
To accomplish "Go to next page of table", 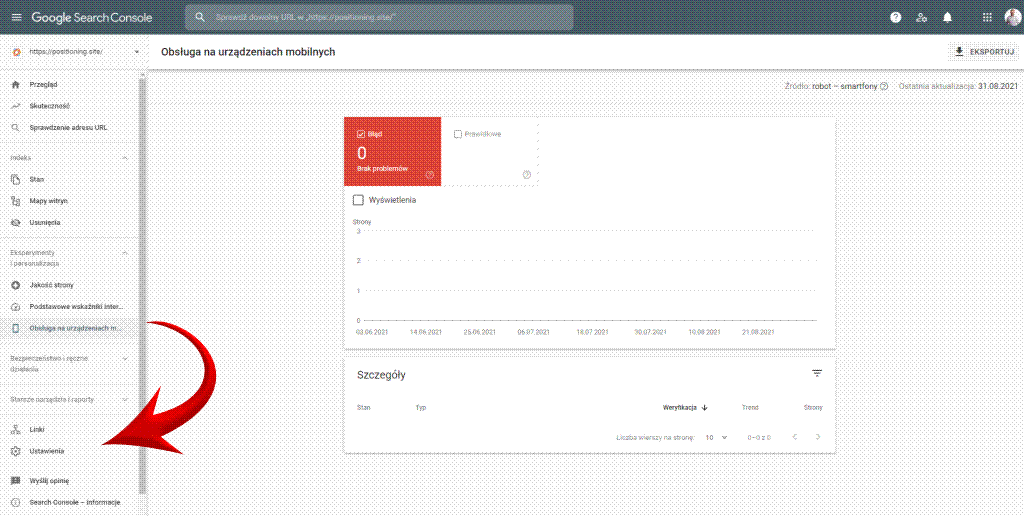I will coord(817,437).
